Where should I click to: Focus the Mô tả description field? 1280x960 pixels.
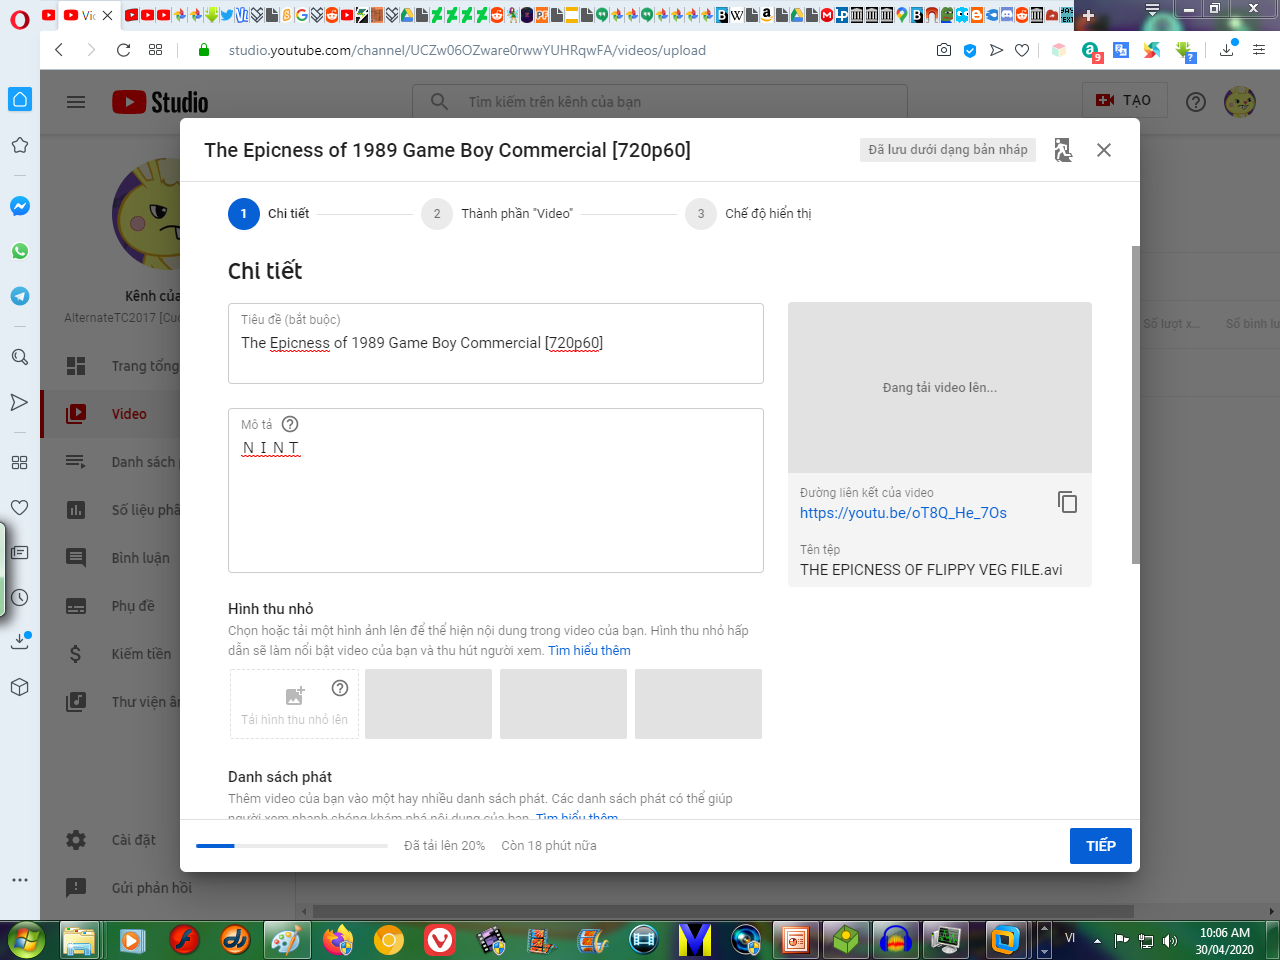[496, 490]
